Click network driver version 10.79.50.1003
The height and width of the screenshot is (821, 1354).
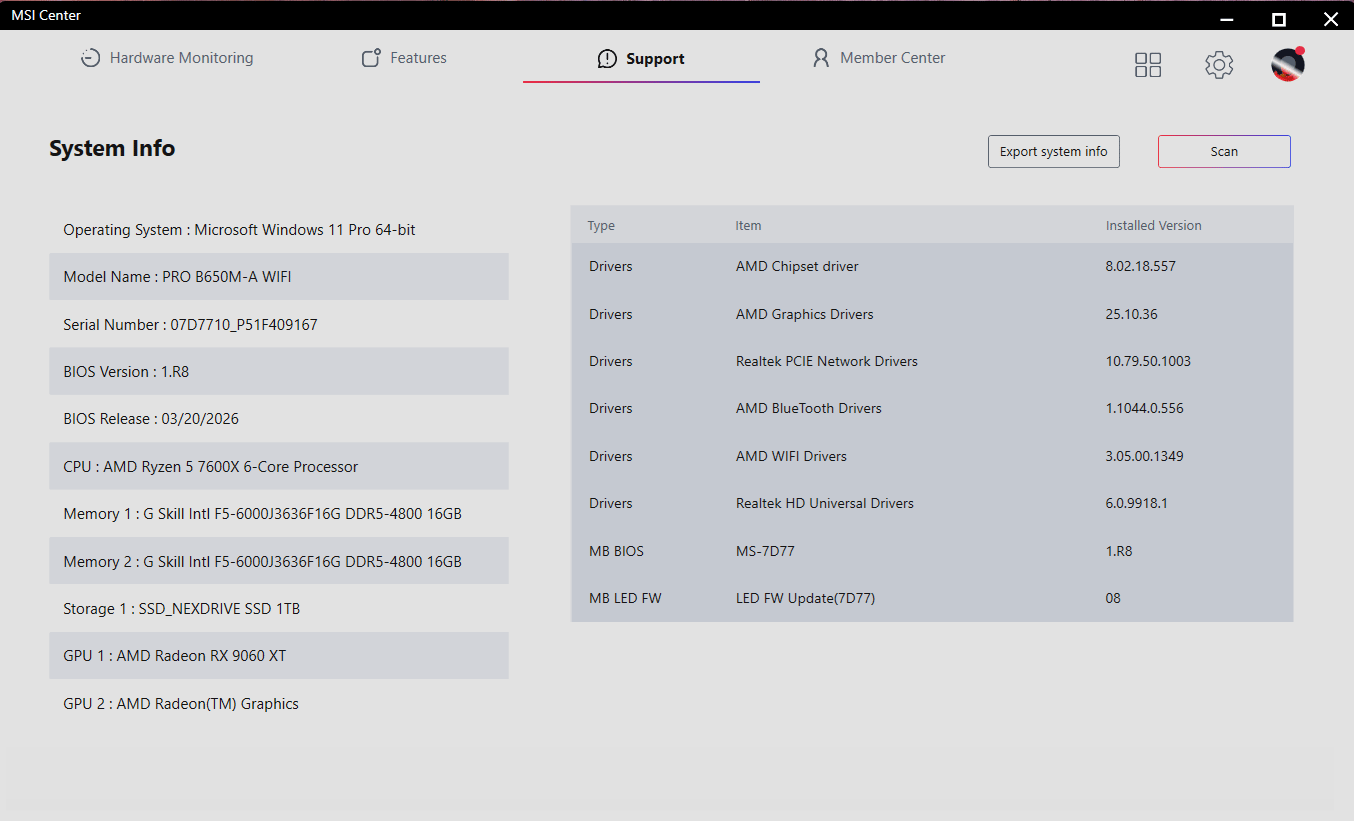point(1148,361)
